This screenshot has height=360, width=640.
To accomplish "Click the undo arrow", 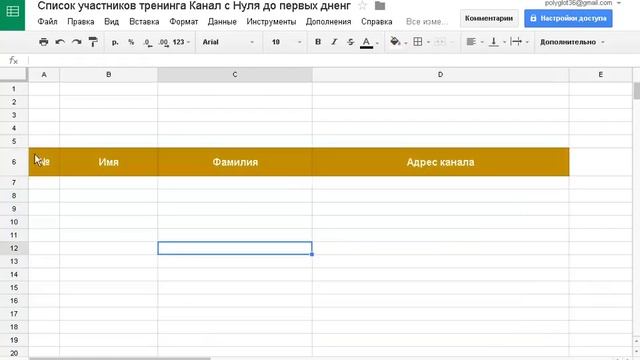I will [60, 42].
